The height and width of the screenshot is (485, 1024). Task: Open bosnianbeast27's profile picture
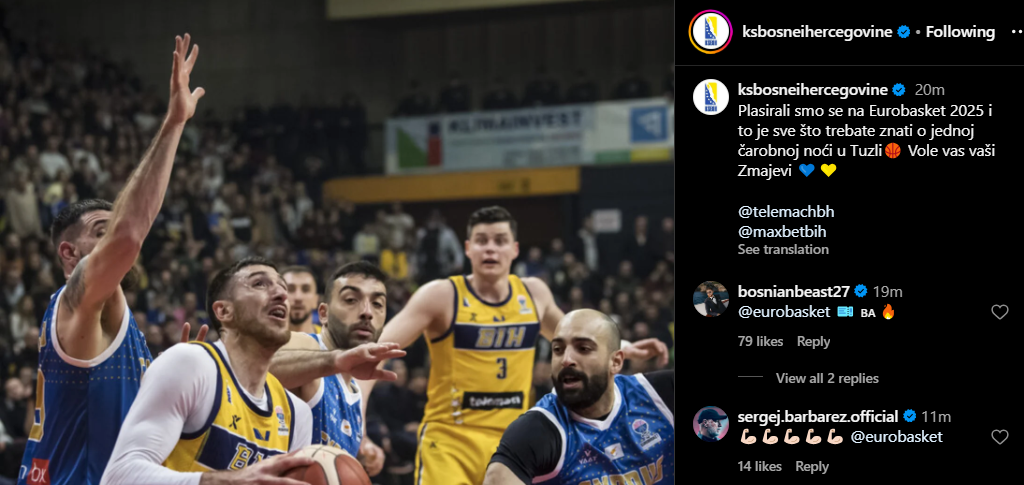tap(711, 299)
